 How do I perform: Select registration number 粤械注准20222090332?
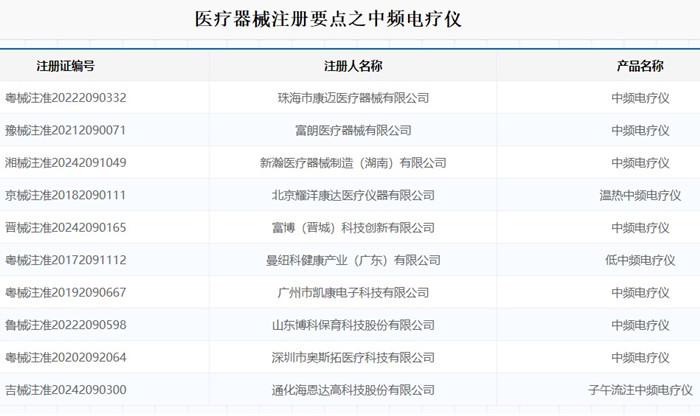(x=66, y=98)
